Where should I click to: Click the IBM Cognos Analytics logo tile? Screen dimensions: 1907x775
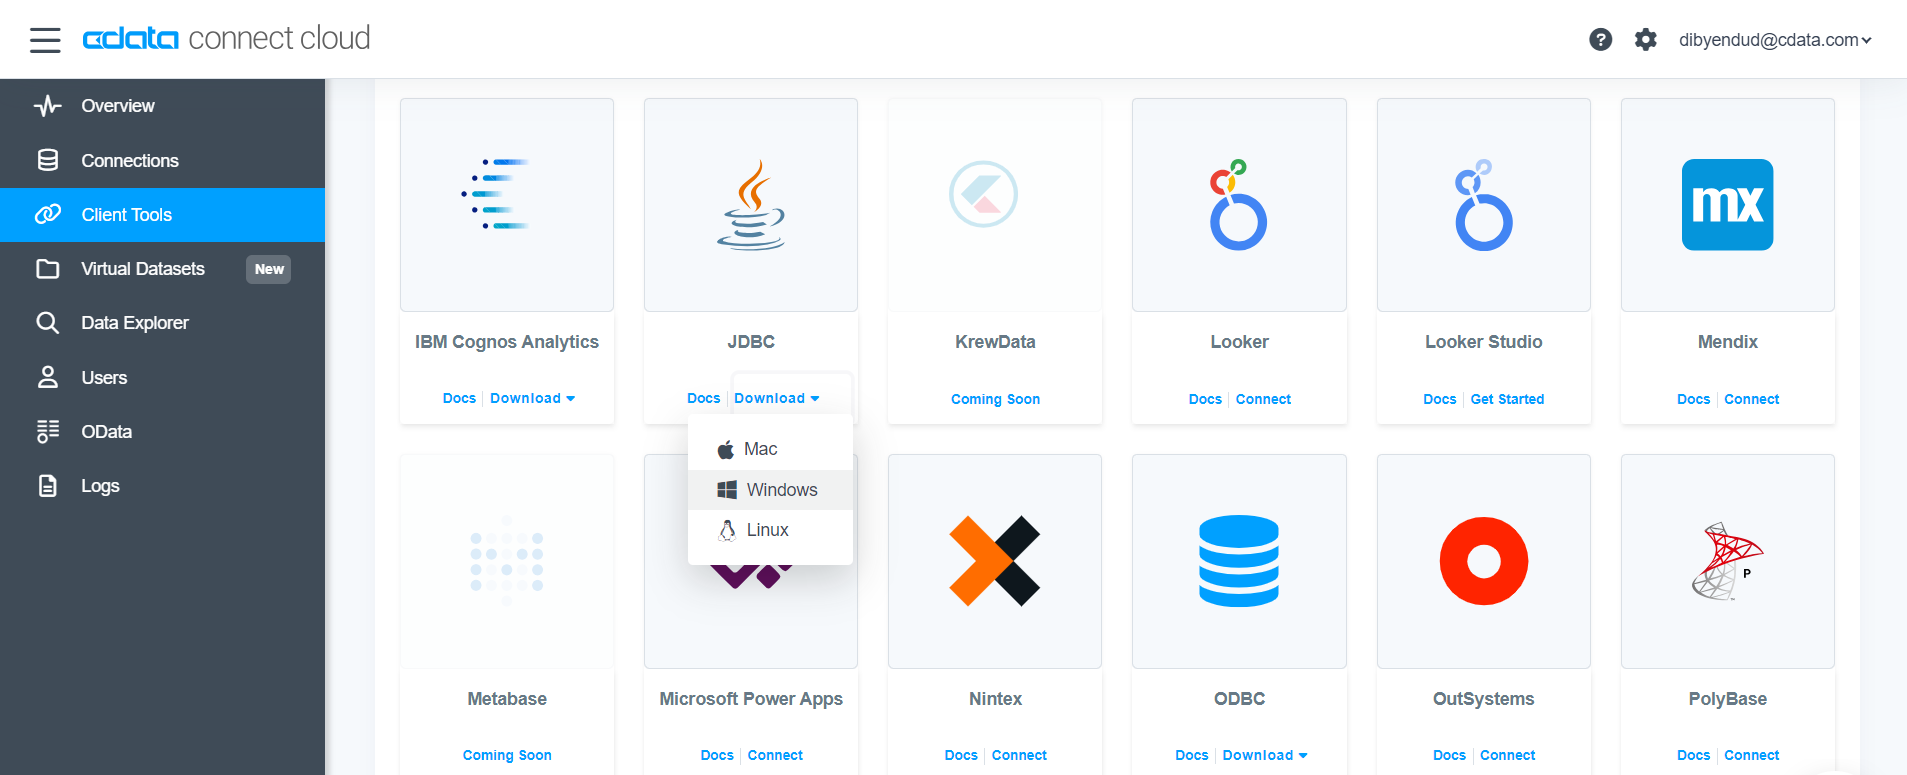coord(507,205)
